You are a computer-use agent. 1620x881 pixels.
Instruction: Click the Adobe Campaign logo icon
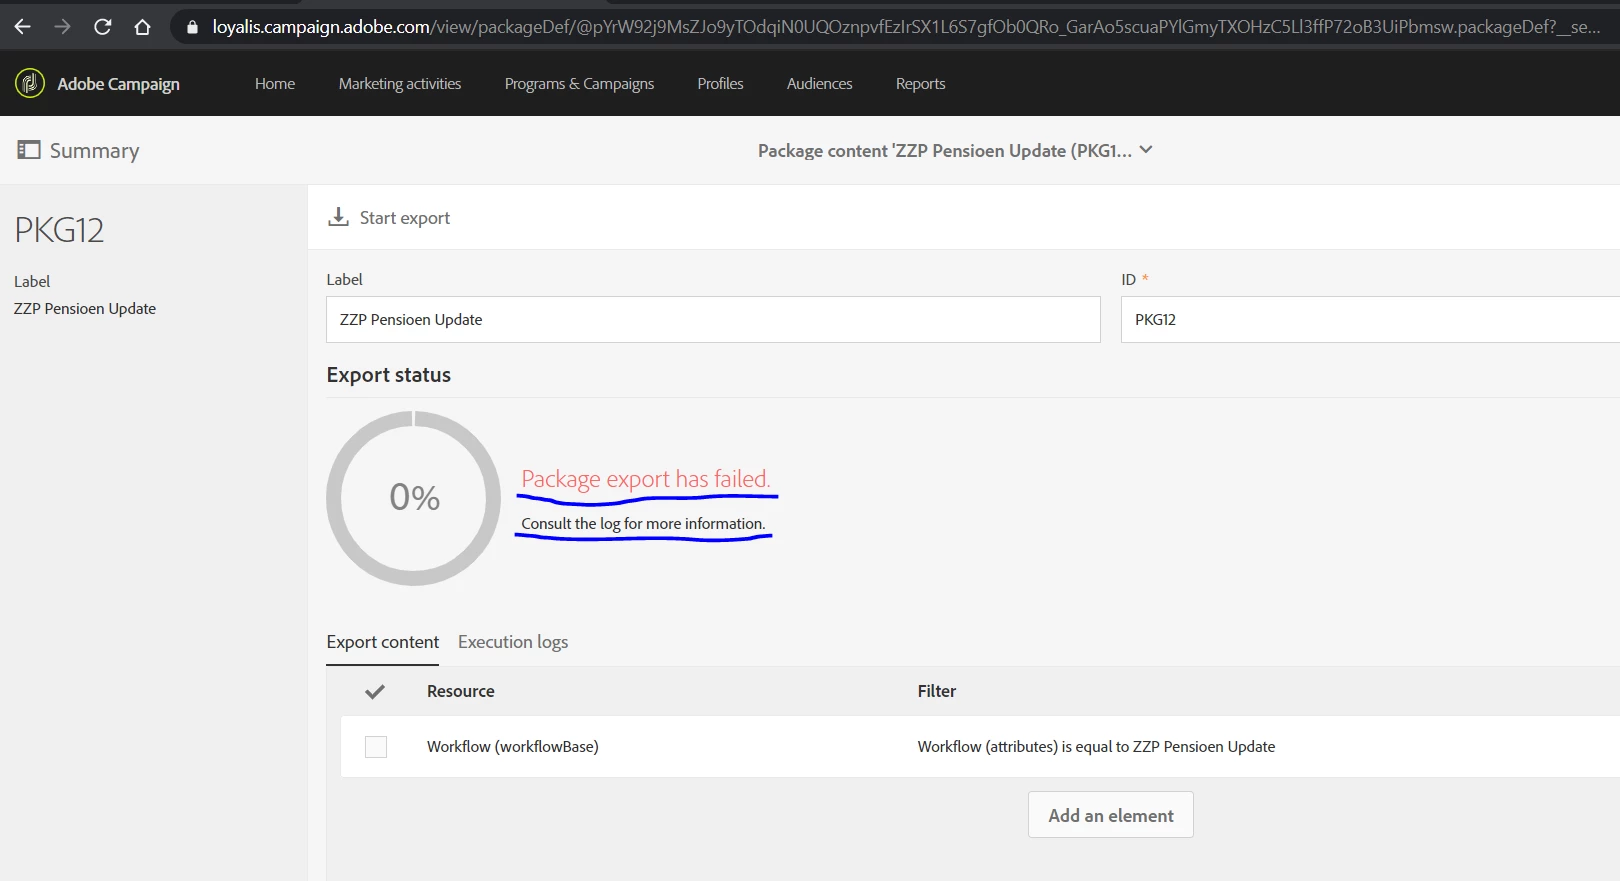(x=30, y=83)
